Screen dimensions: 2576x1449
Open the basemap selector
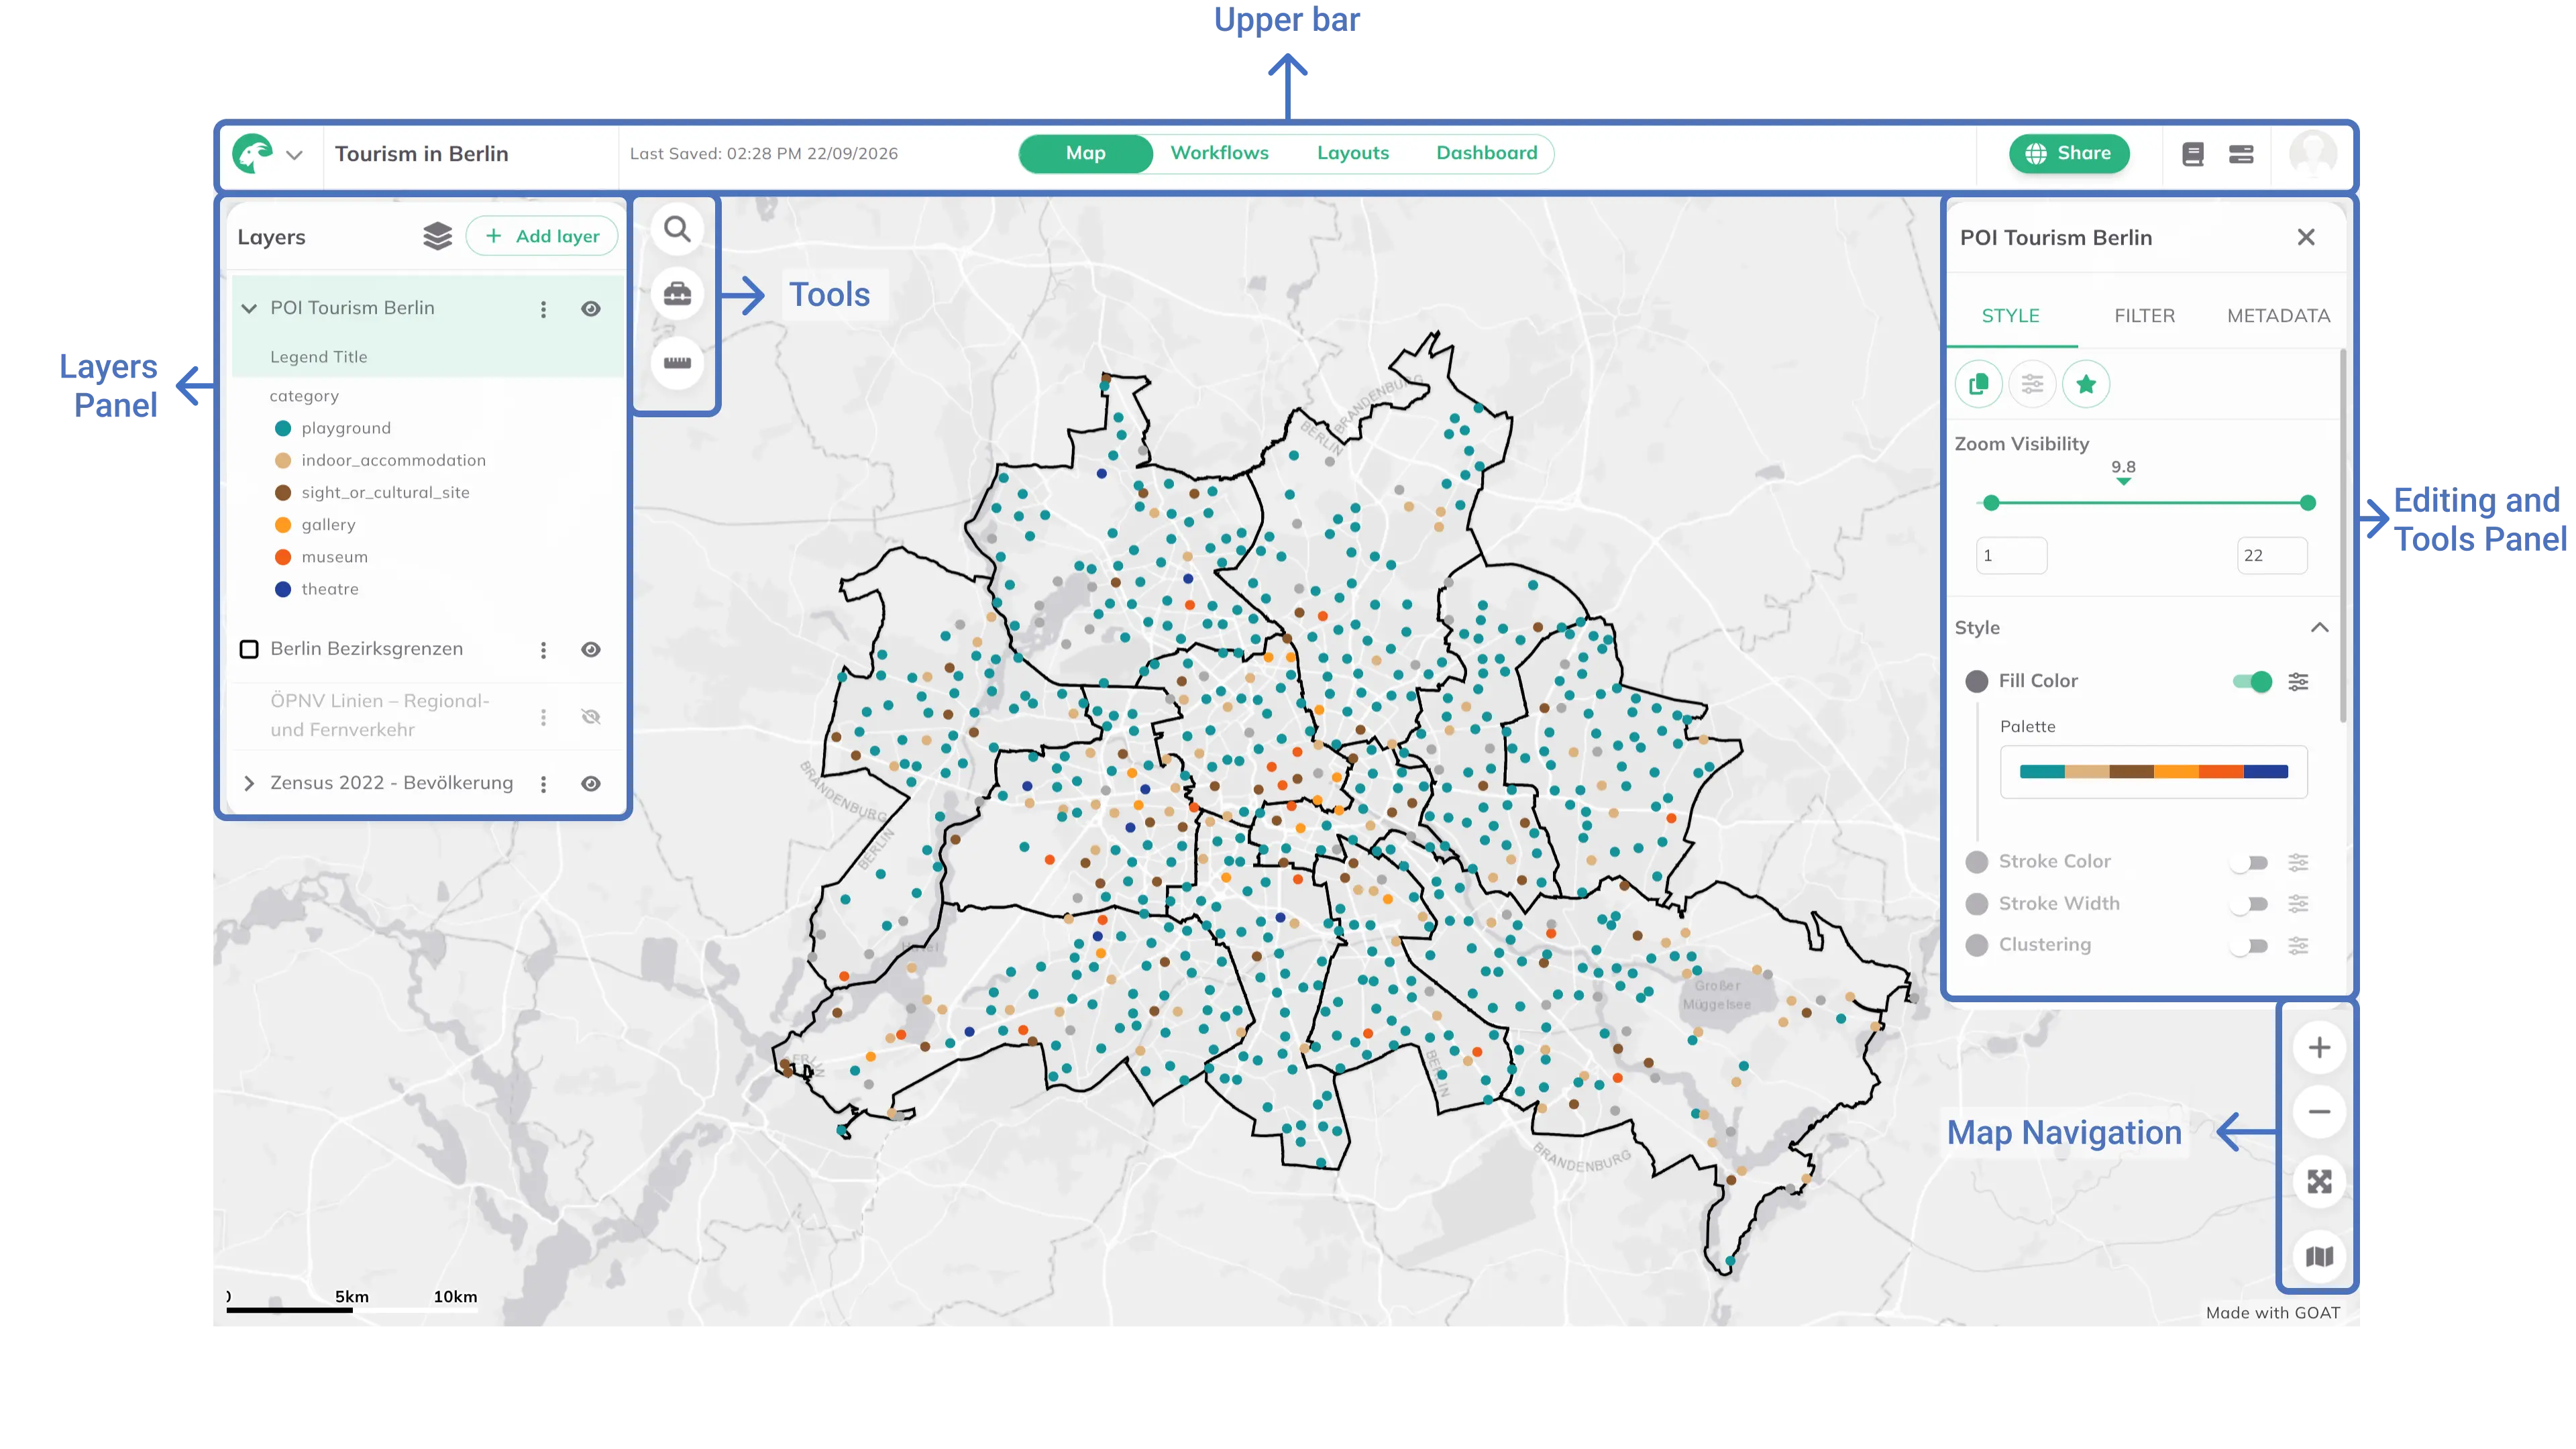2319,1256
